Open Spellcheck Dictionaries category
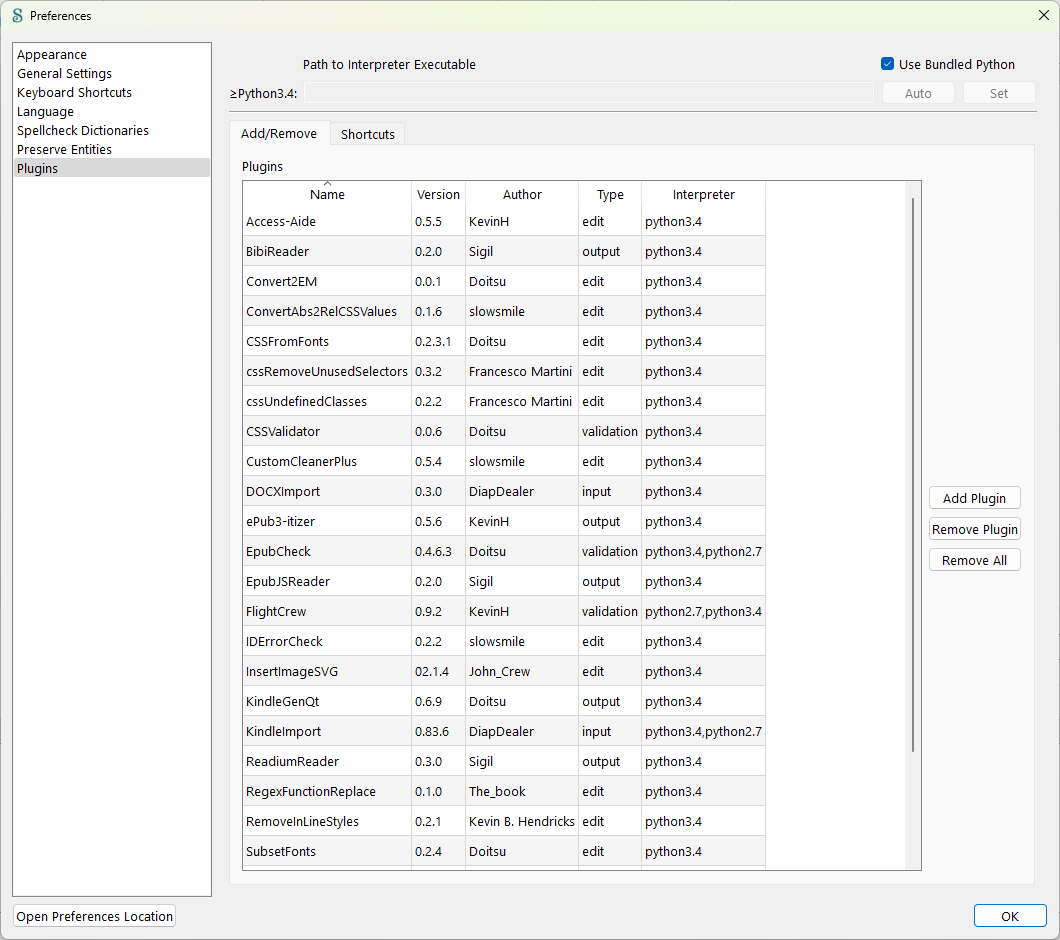1060x940 pixels. [x=112, y=131]
